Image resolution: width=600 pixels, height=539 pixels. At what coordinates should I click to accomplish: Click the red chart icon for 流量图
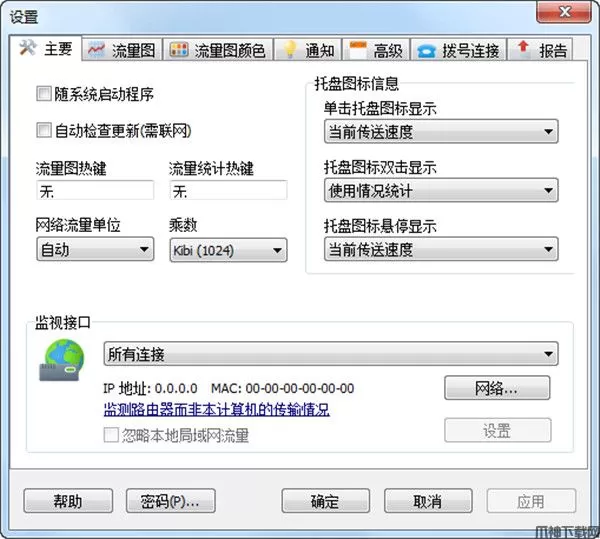(96, 50)
